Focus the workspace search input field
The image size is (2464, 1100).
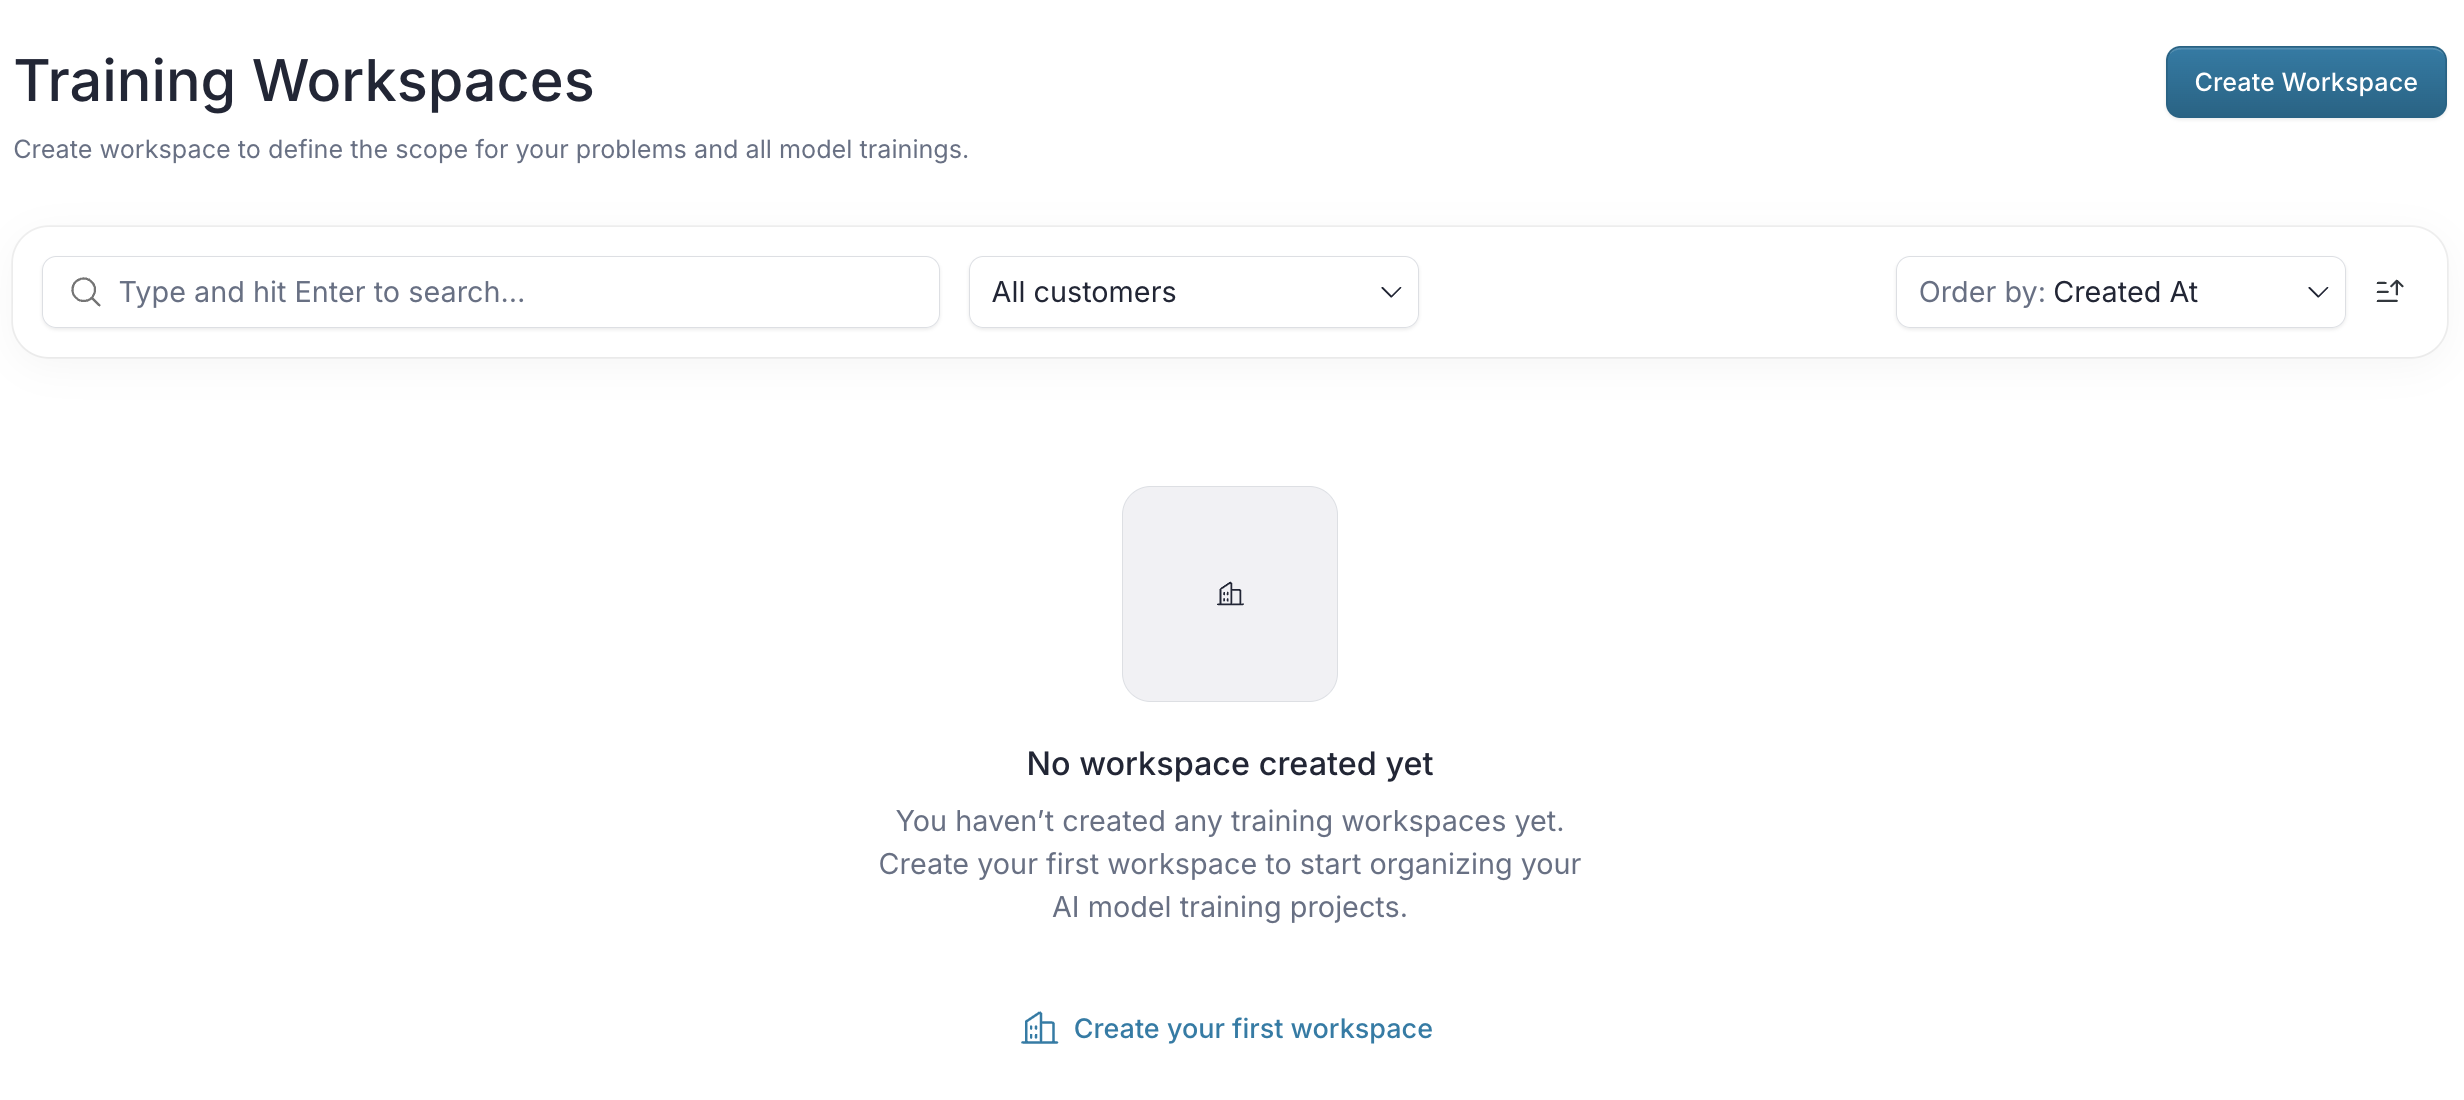[x=491, y=292]
